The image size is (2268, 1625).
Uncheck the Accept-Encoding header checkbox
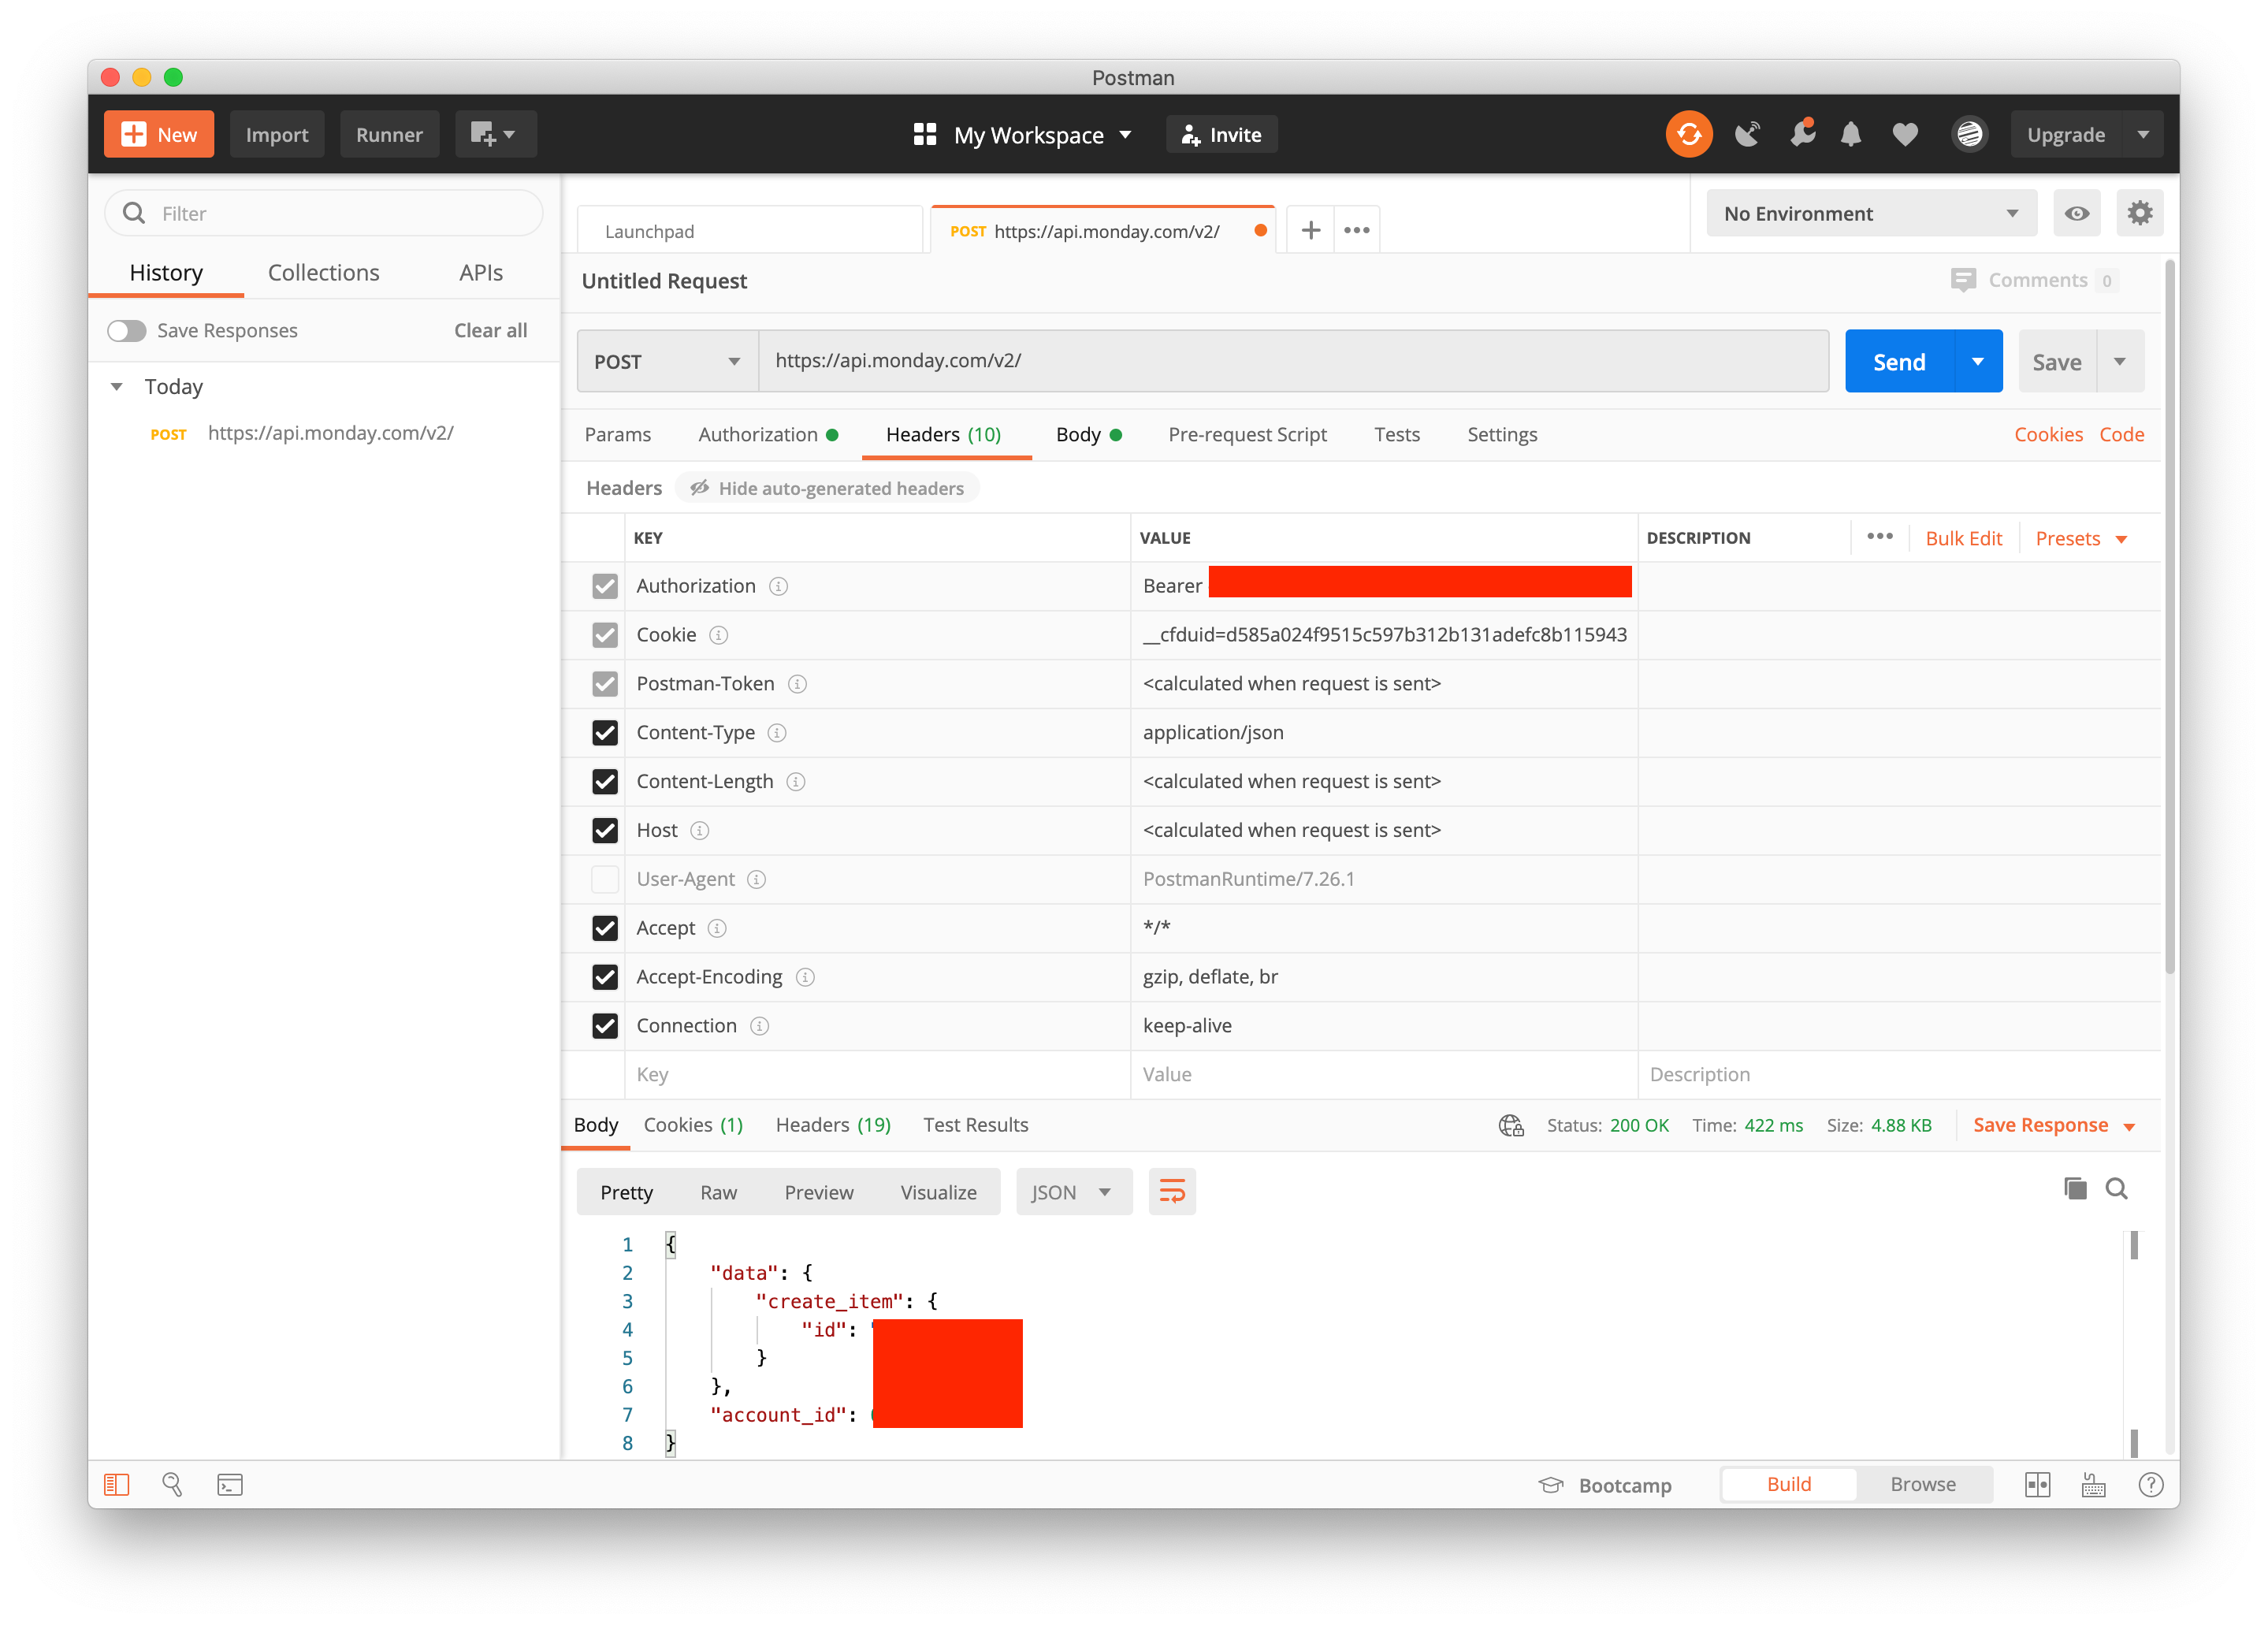[605, 978]
